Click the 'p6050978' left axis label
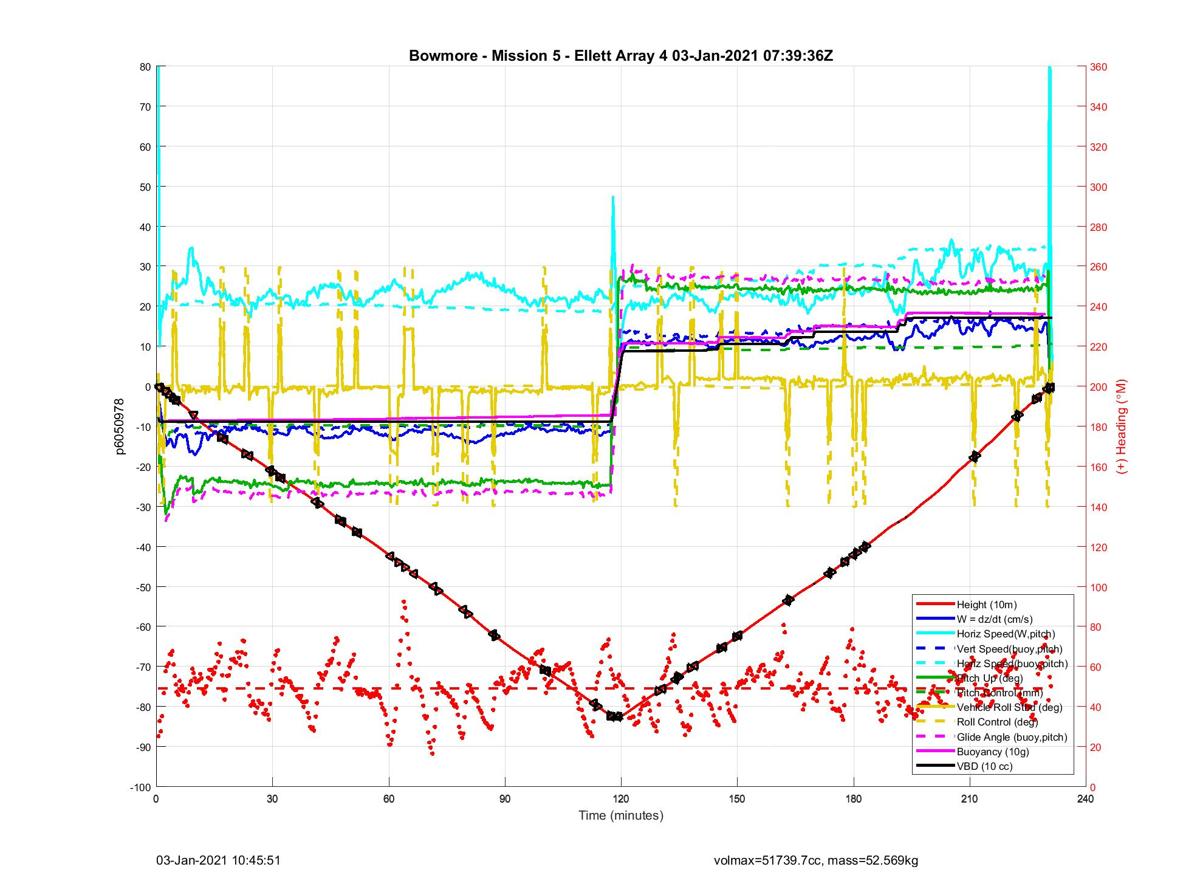Viewport: 1200px width, 885px height. [119, 427]
